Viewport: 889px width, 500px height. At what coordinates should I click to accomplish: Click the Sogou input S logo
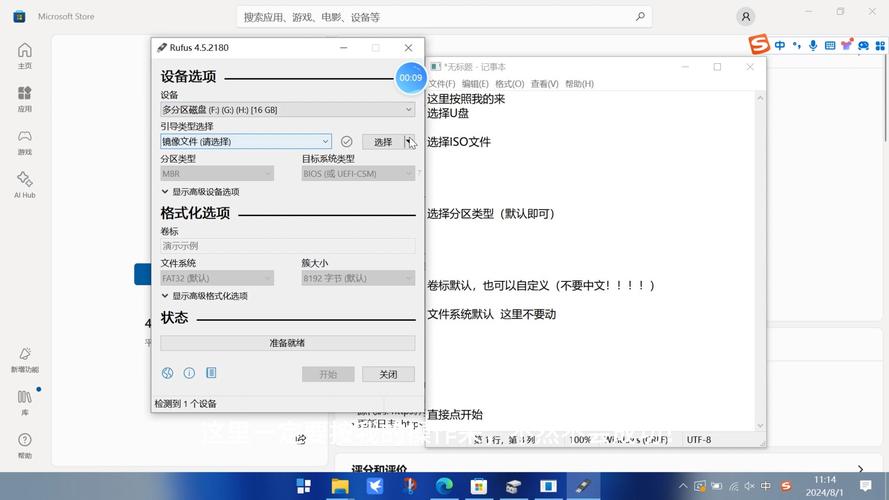[759, 44]
